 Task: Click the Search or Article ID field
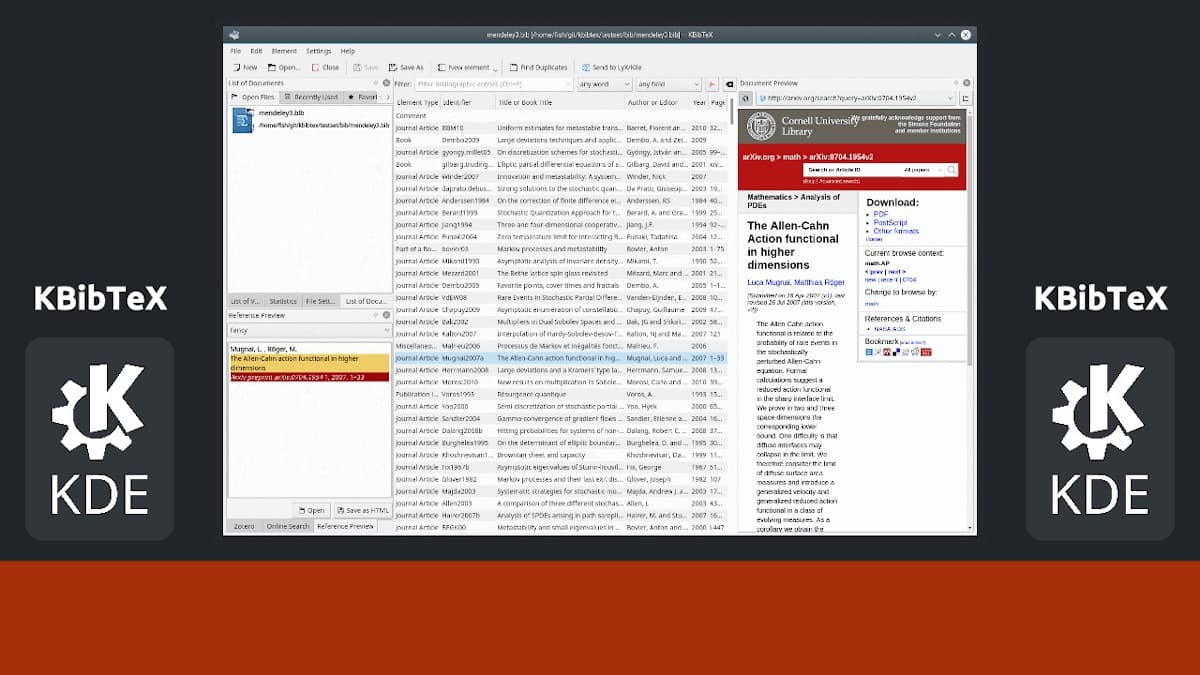pyautogui.click(x=849, y=170)
